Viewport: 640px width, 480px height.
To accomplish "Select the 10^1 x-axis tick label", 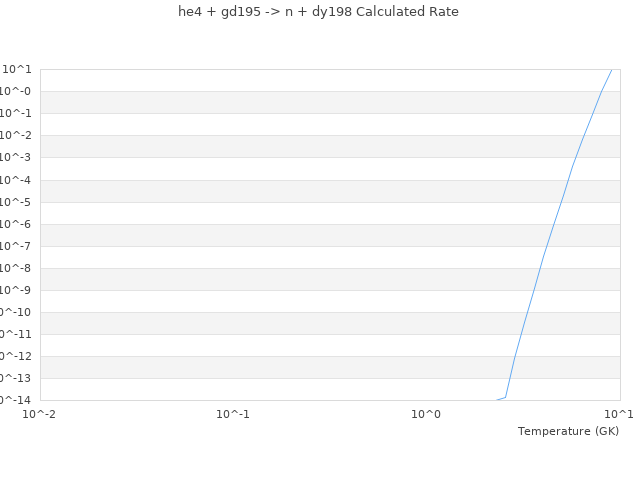I will point(619,414).
